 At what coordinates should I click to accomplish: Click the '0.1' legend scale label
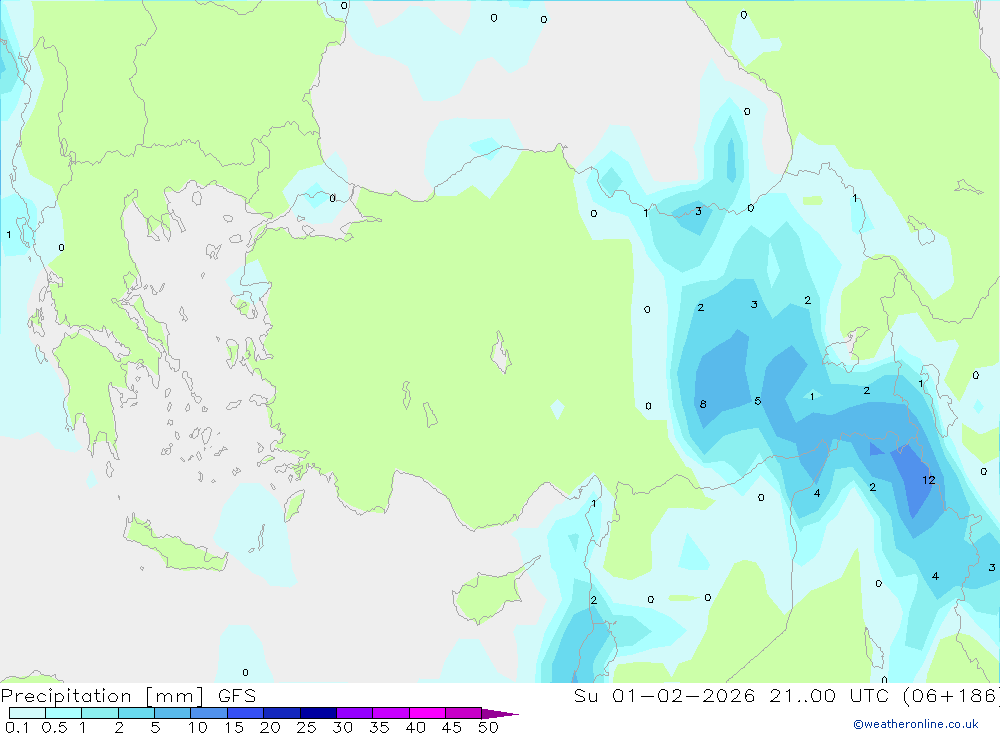tap(17, 727)
